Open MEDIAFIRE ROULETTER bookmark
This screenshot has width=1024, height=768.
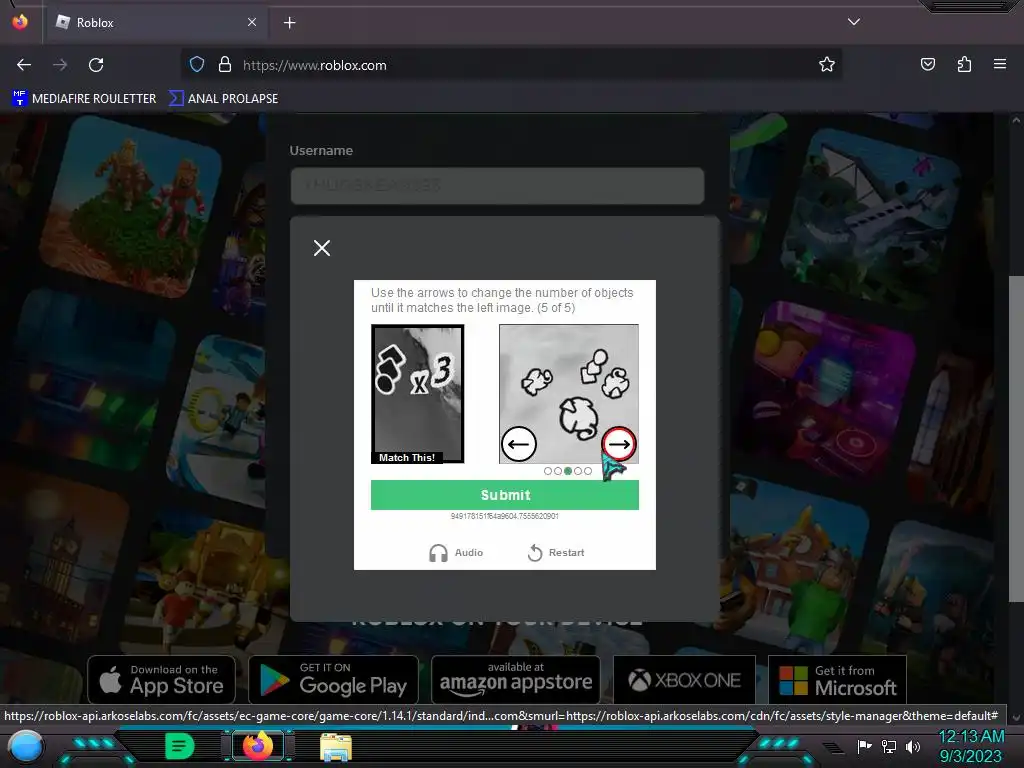(x=84, y=99)
